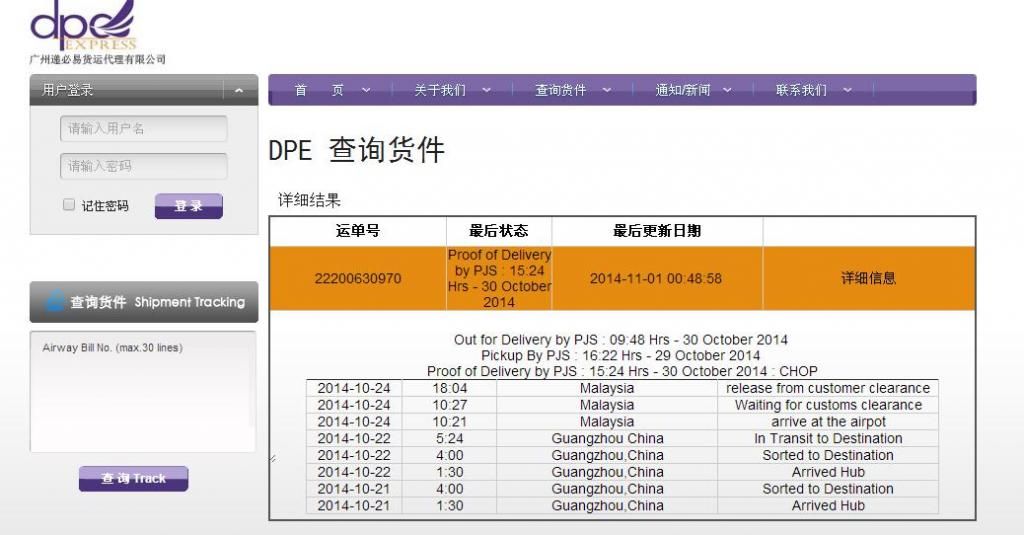1024x535 pixels.
Task: Click the 最后更新日期 column header
Action: click(656, 231)
